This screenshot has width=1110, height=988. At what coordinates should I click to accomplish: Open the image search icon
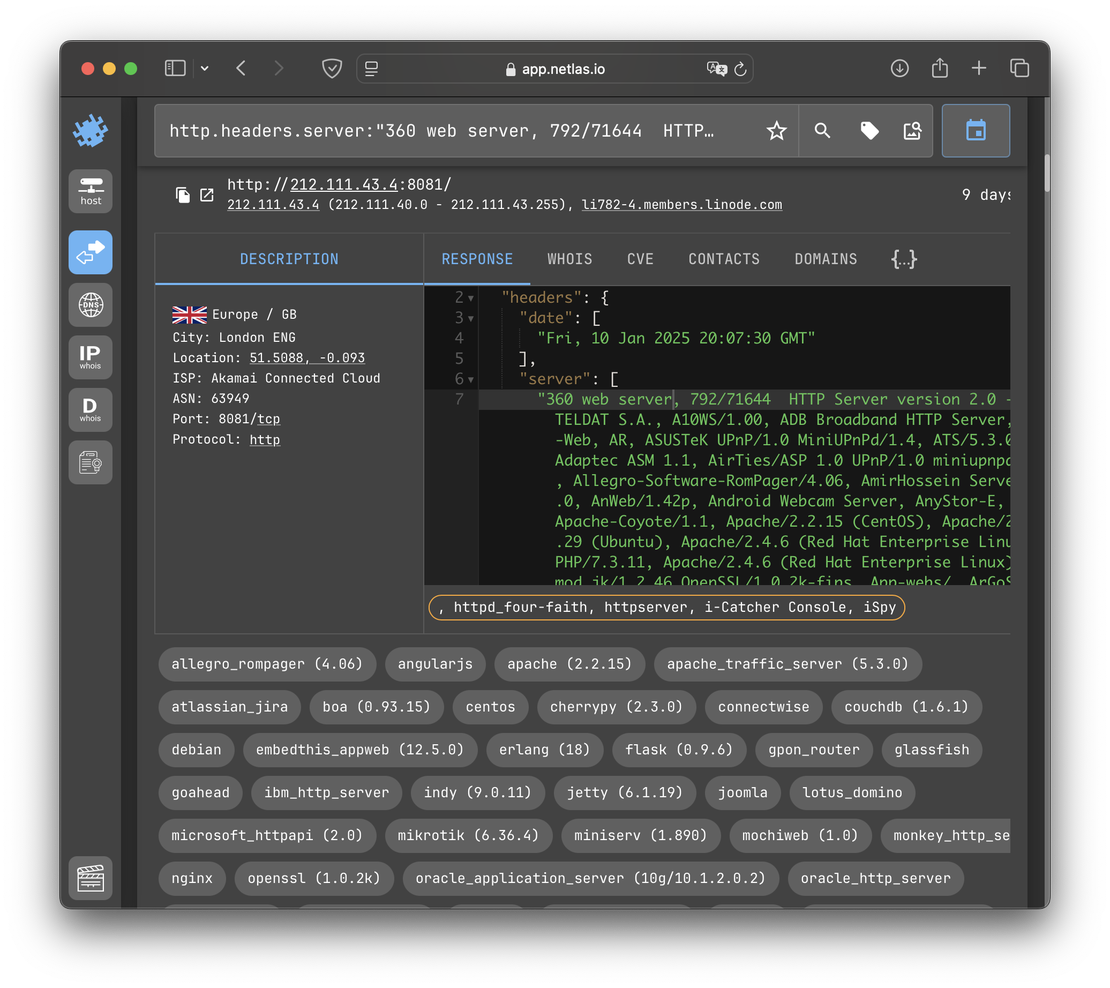912,130
